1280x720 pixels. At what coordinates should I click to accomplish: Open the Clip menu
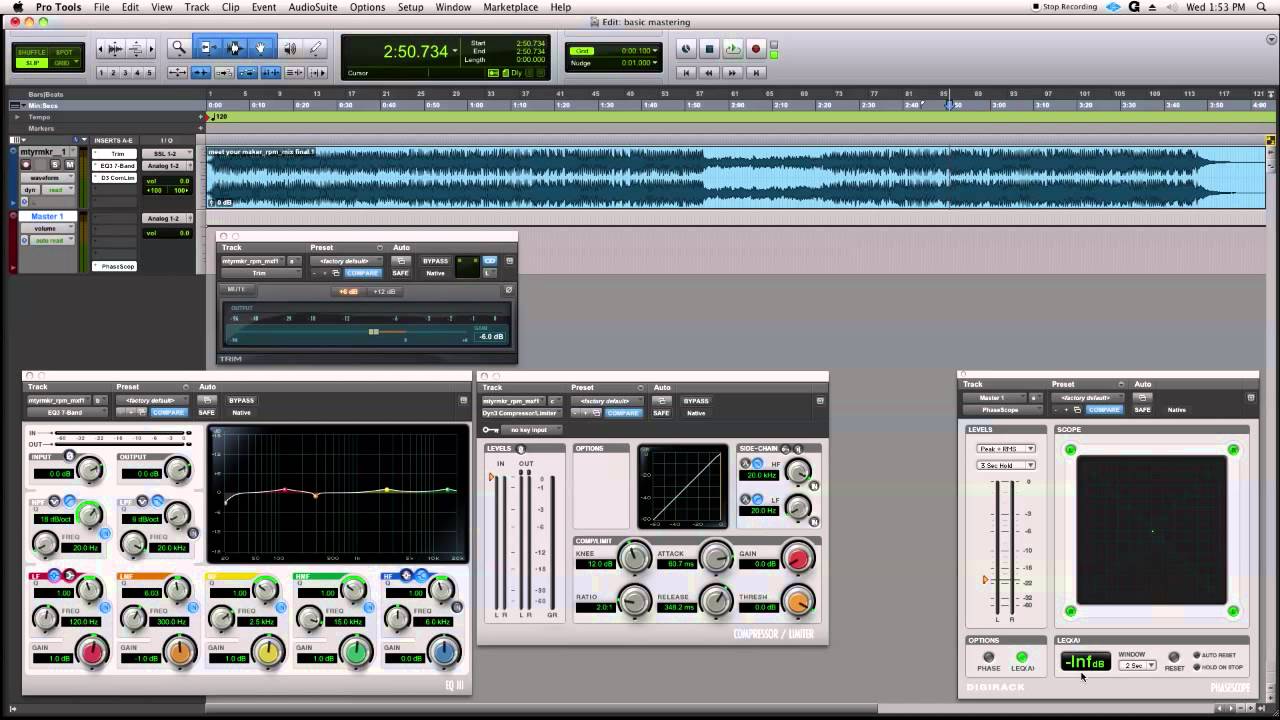pyautogui.click(x=231, y=7)
